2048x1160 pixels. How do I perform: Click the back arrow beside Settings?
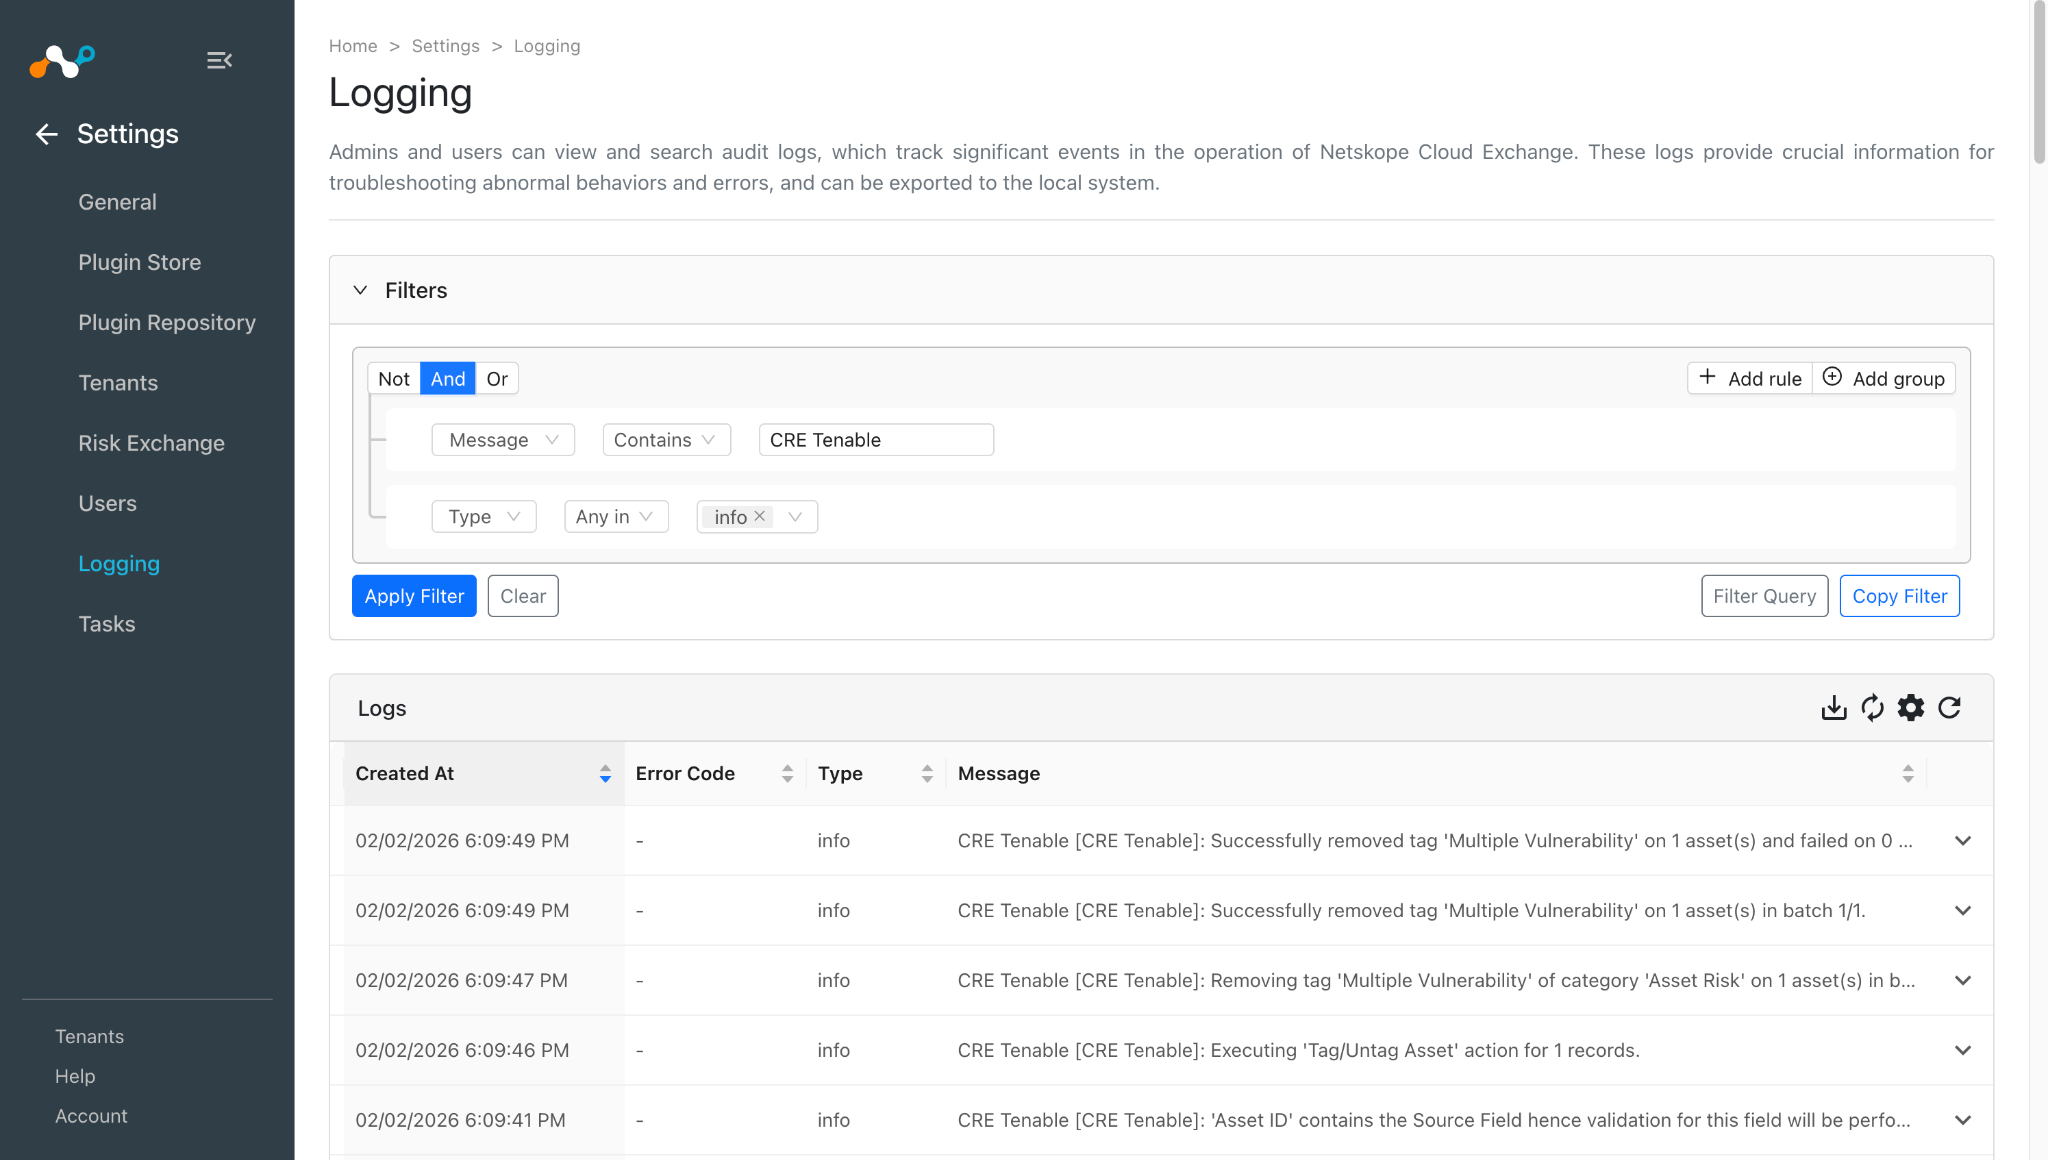(x=46, y=134)
